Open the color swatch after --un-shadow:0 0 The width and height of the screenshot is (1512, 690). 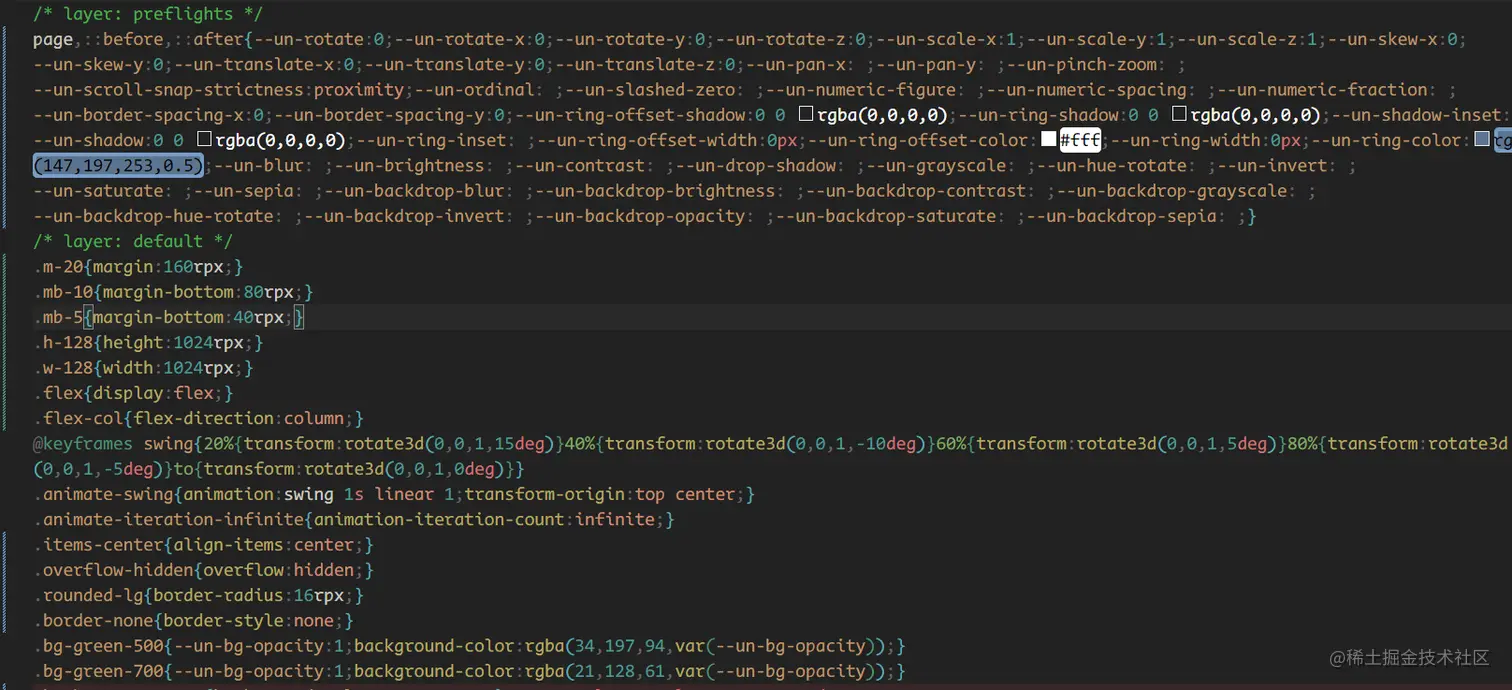pos(204,140)
